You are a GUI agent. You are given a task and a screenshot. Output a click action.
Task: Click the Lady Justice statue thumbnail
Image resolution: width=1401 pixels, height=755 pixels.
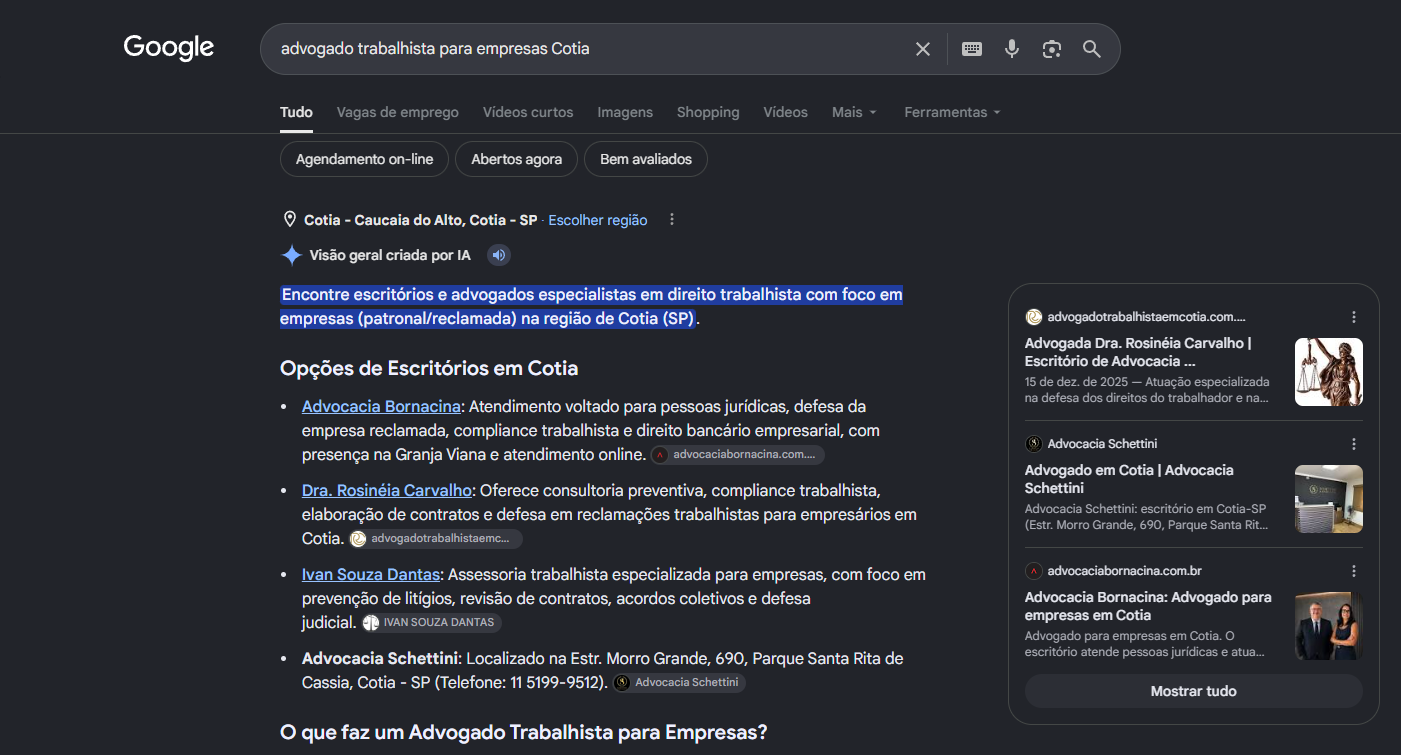[1329, 372]
